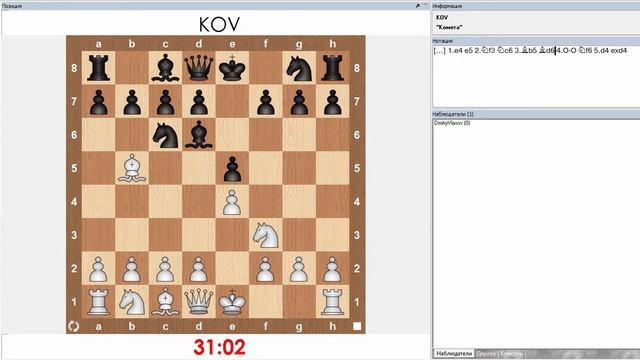Select the white king on e1
640x360 pixels.
point(232,302)
